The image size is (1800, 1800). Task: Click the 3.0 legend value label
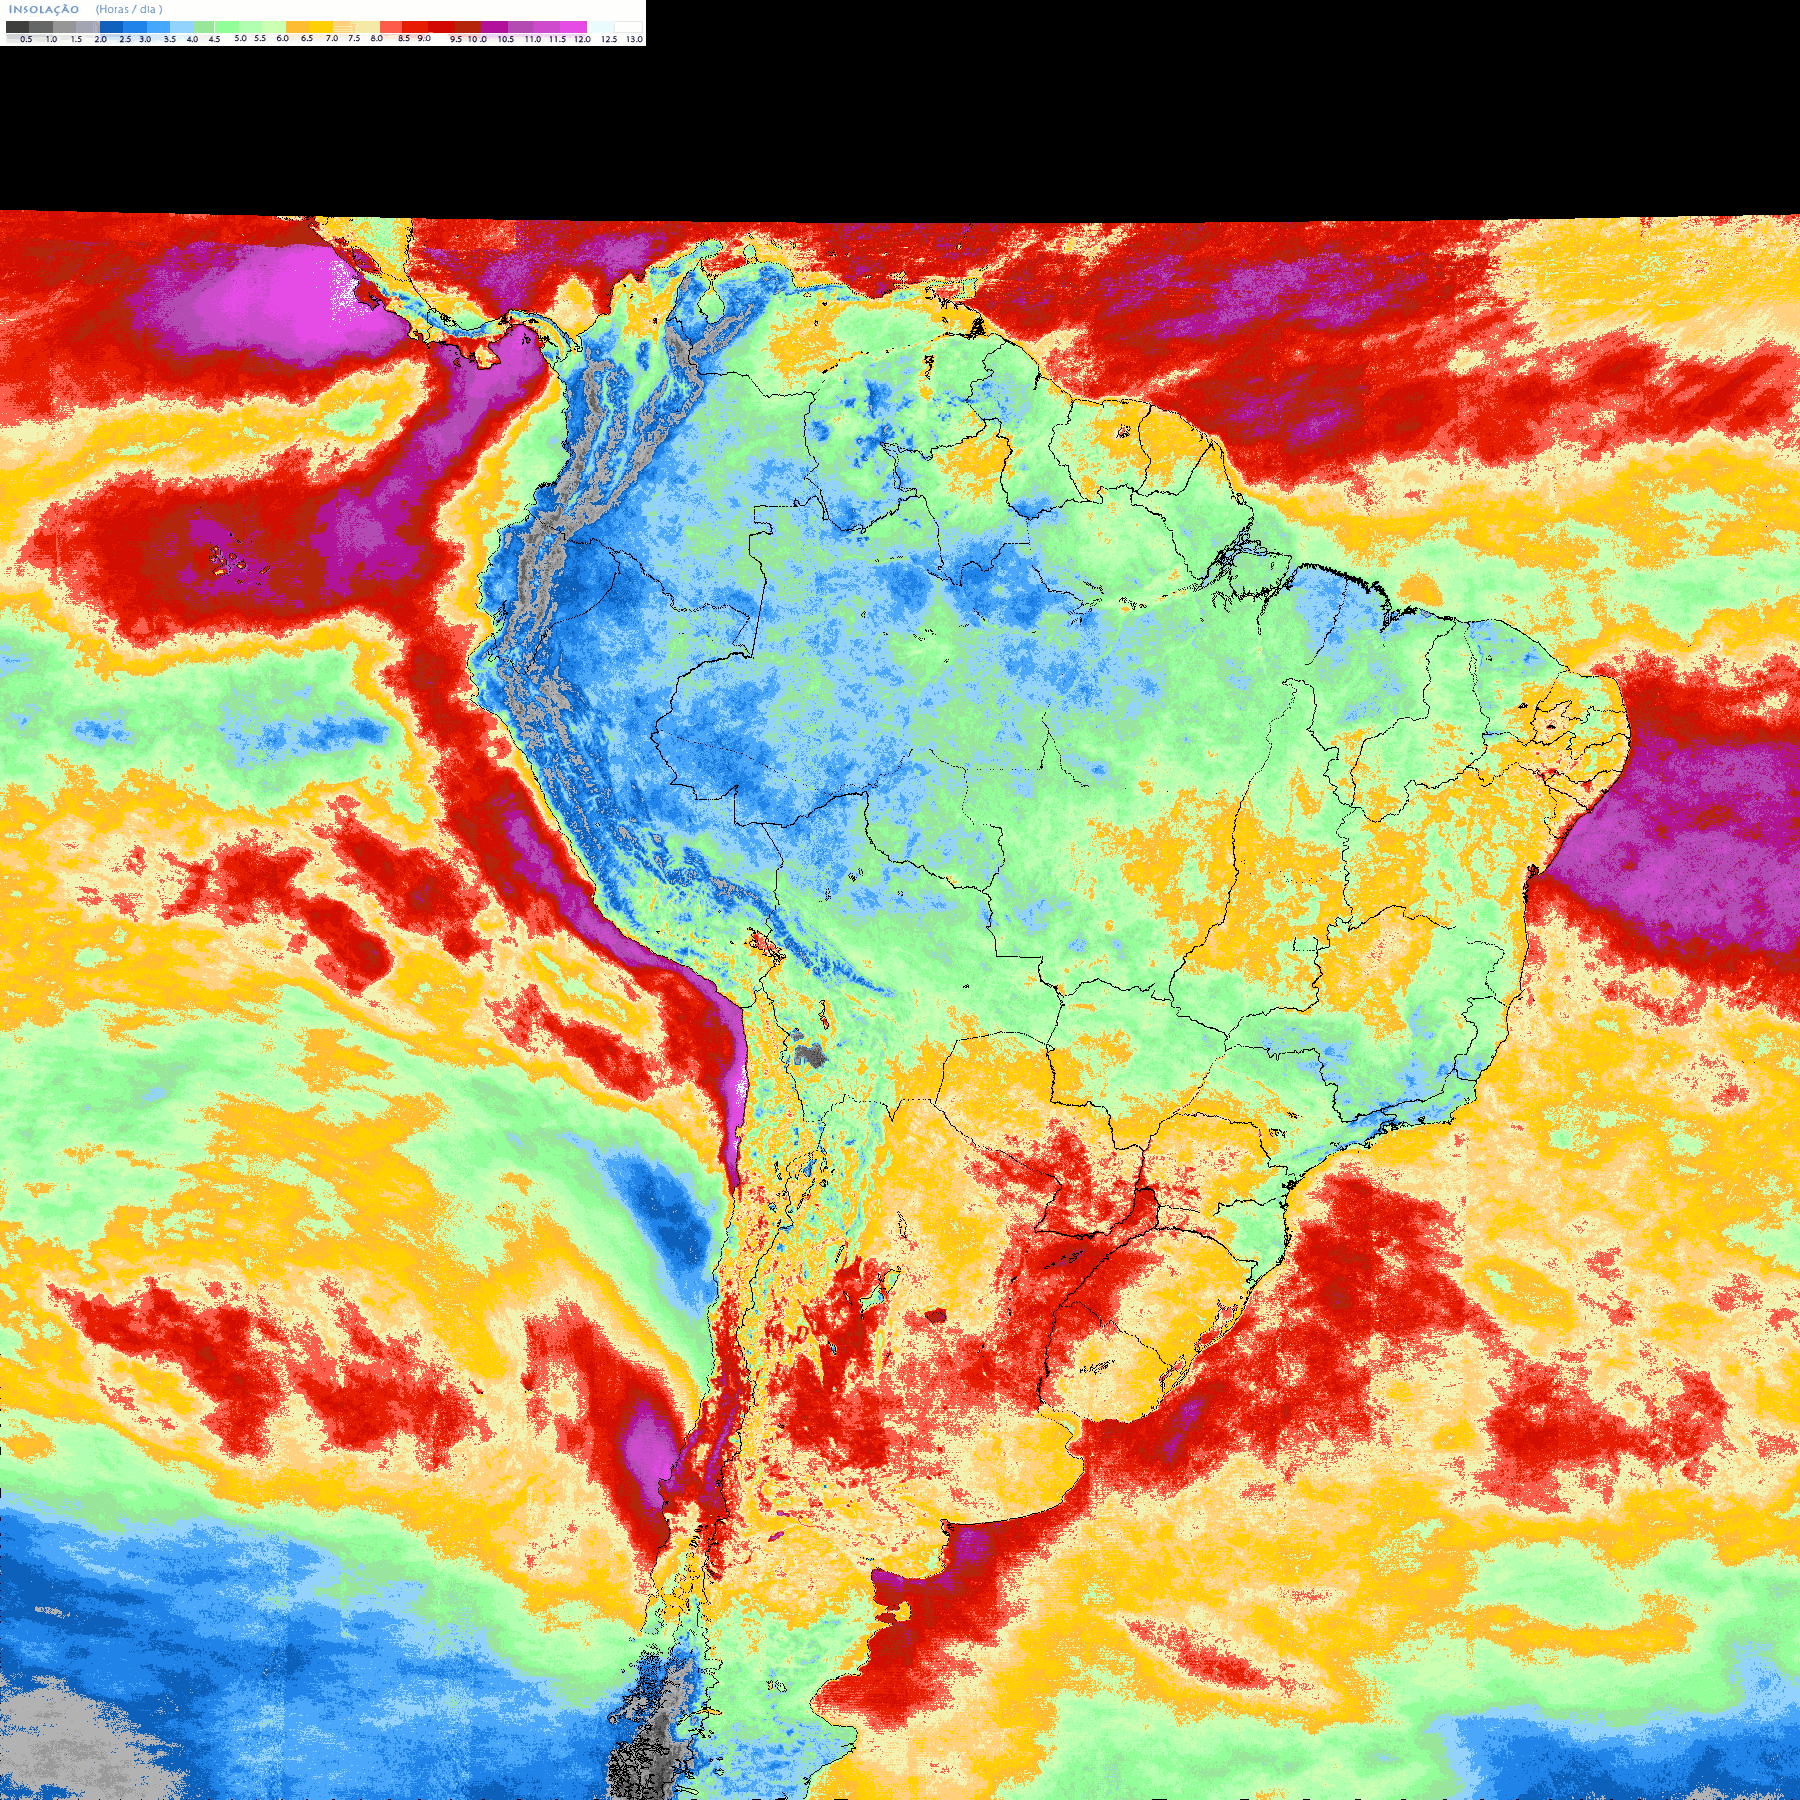click(145, 39)
